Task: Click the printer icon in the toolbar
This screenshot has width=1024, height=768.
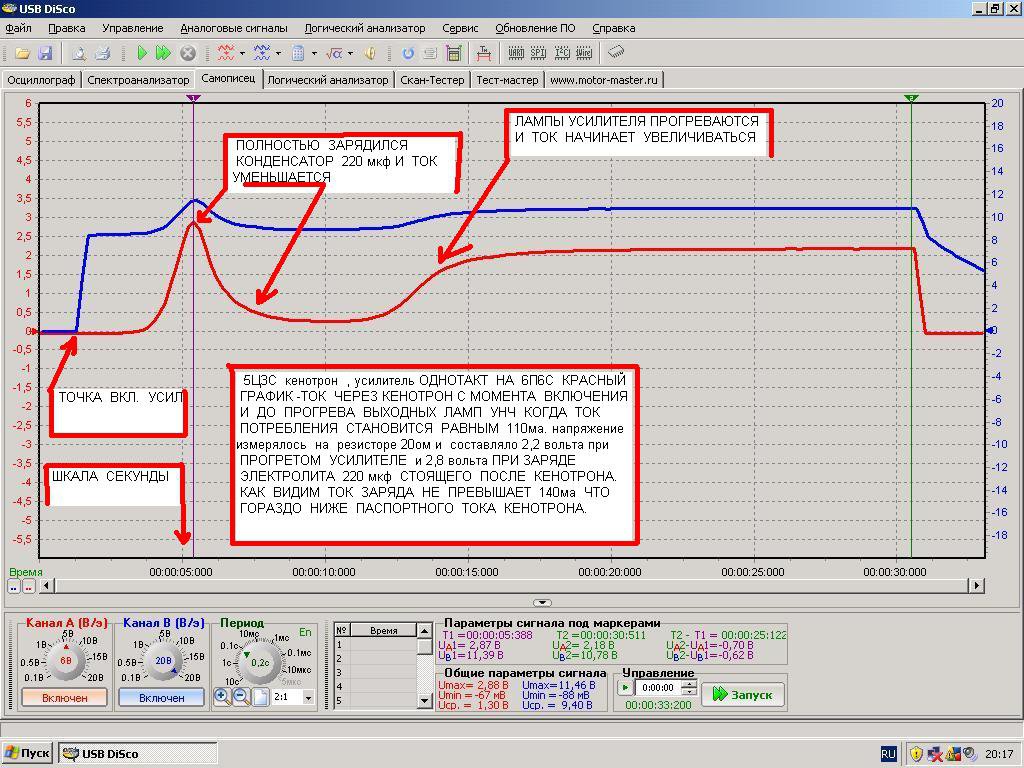Action: [x=103, y=54]
